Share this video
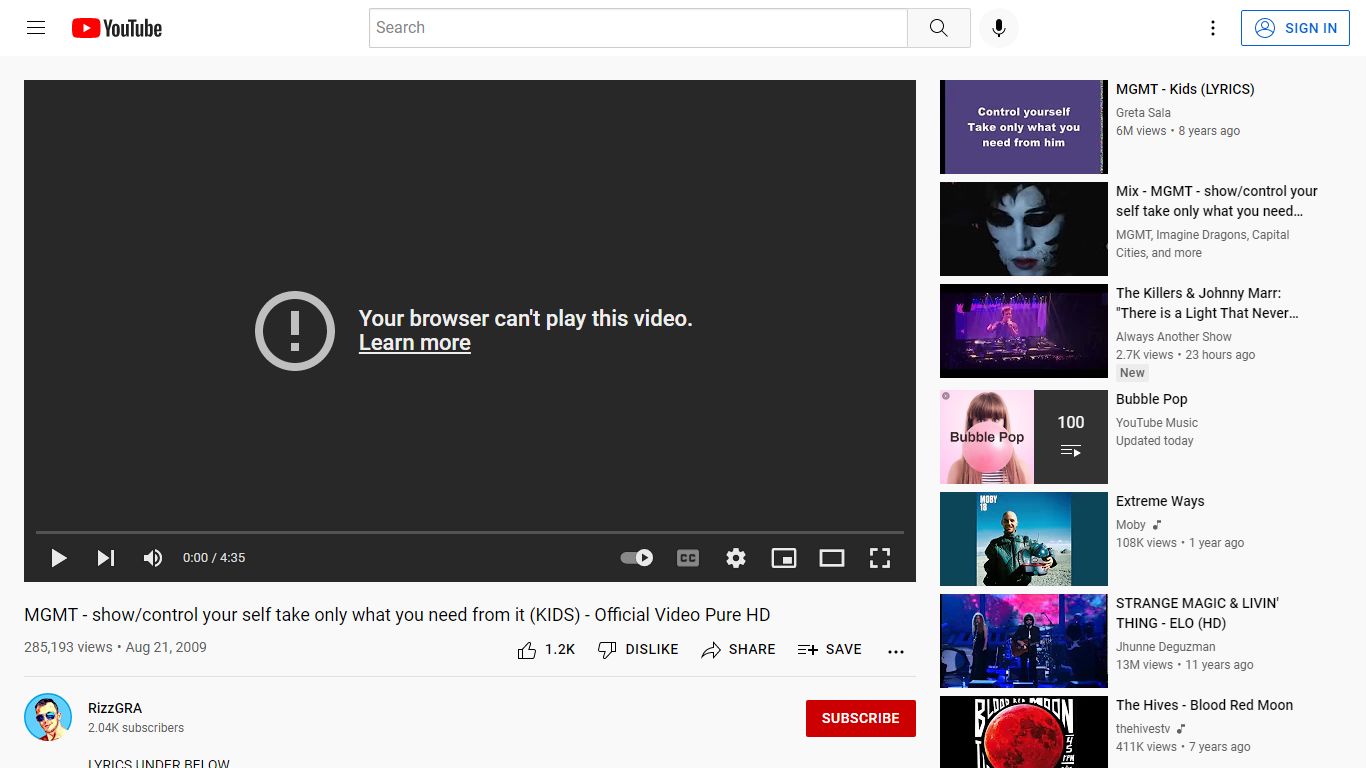1366x768 pixels. tap(738, 650)
